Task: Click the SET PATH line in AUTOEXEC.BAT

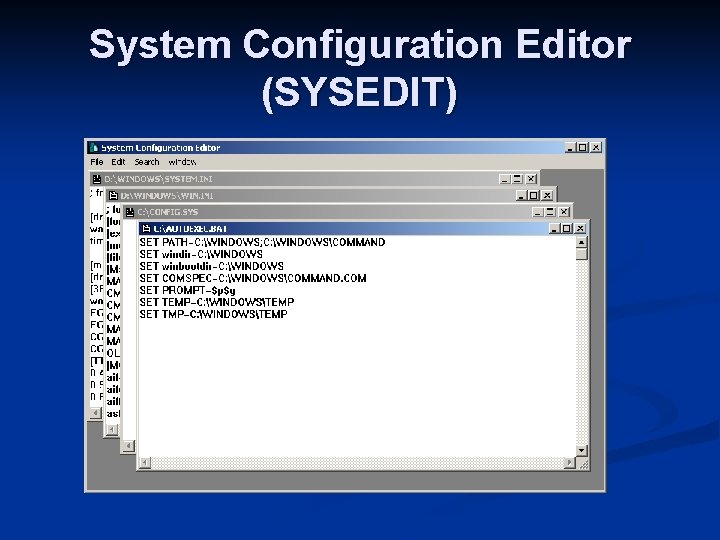Action: tap(262, 242)
